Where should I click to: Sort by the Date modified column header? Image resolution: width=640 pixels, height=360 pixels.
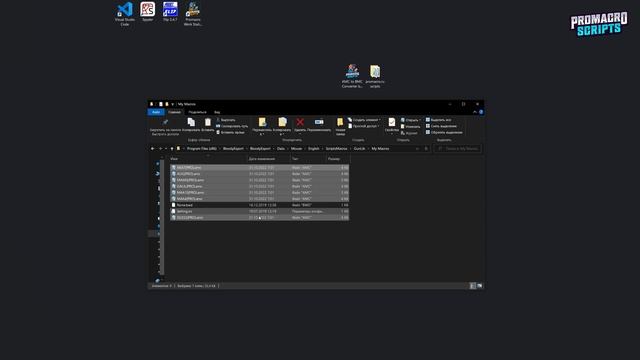pos(269,159)
